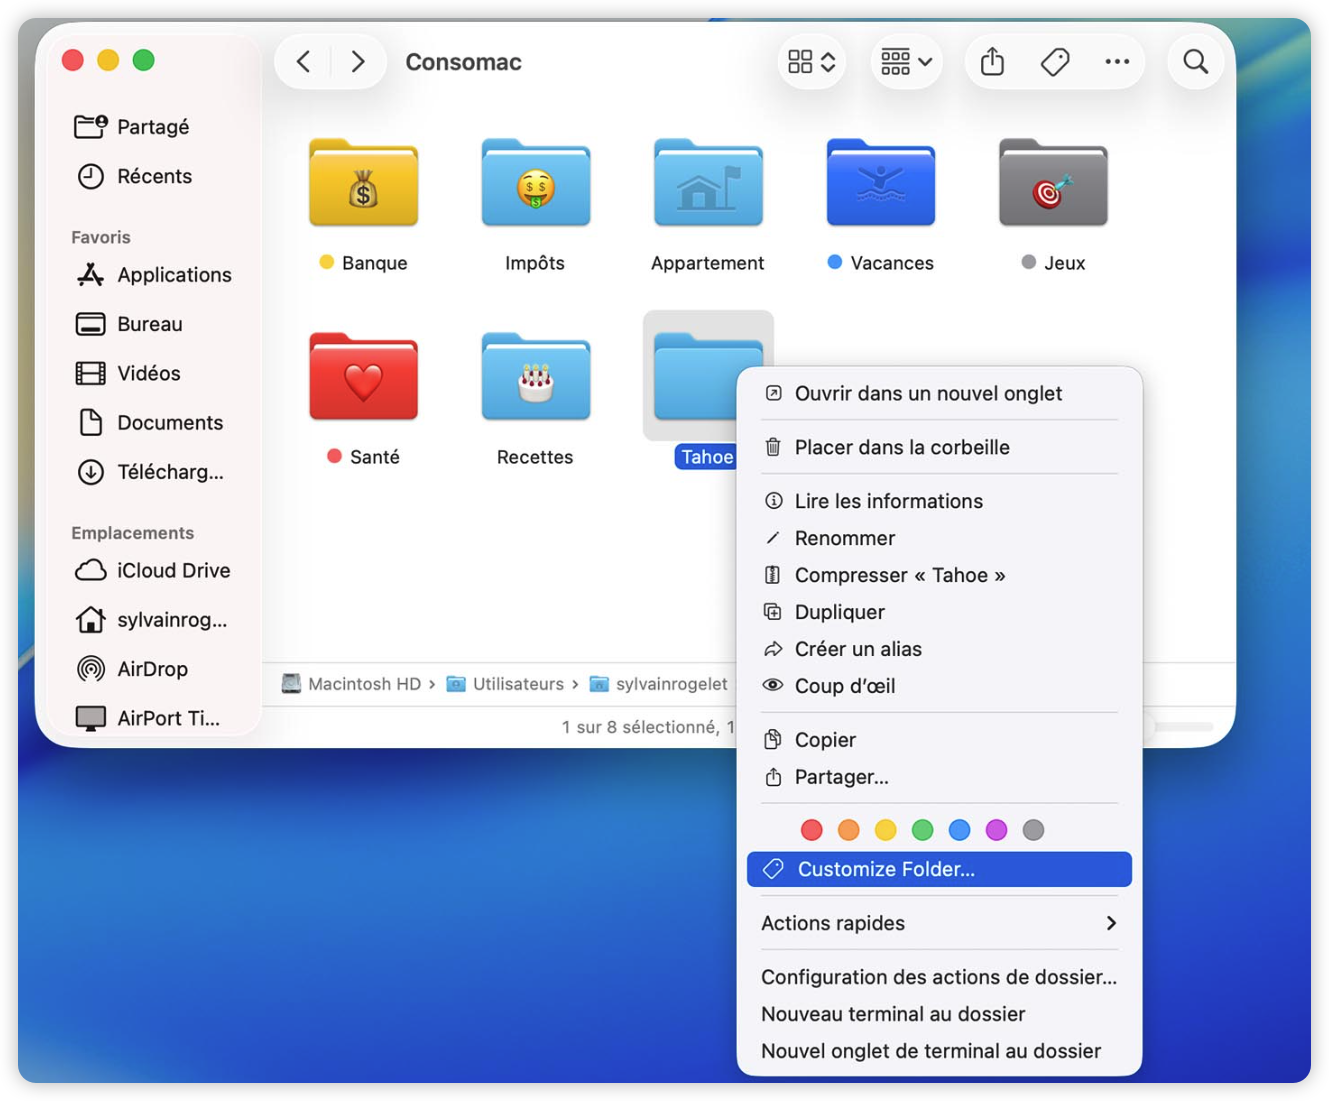This screenshot has width=1329, height=1101.
Task: Choose Renommer in the context menu
Action: [939, 538]
